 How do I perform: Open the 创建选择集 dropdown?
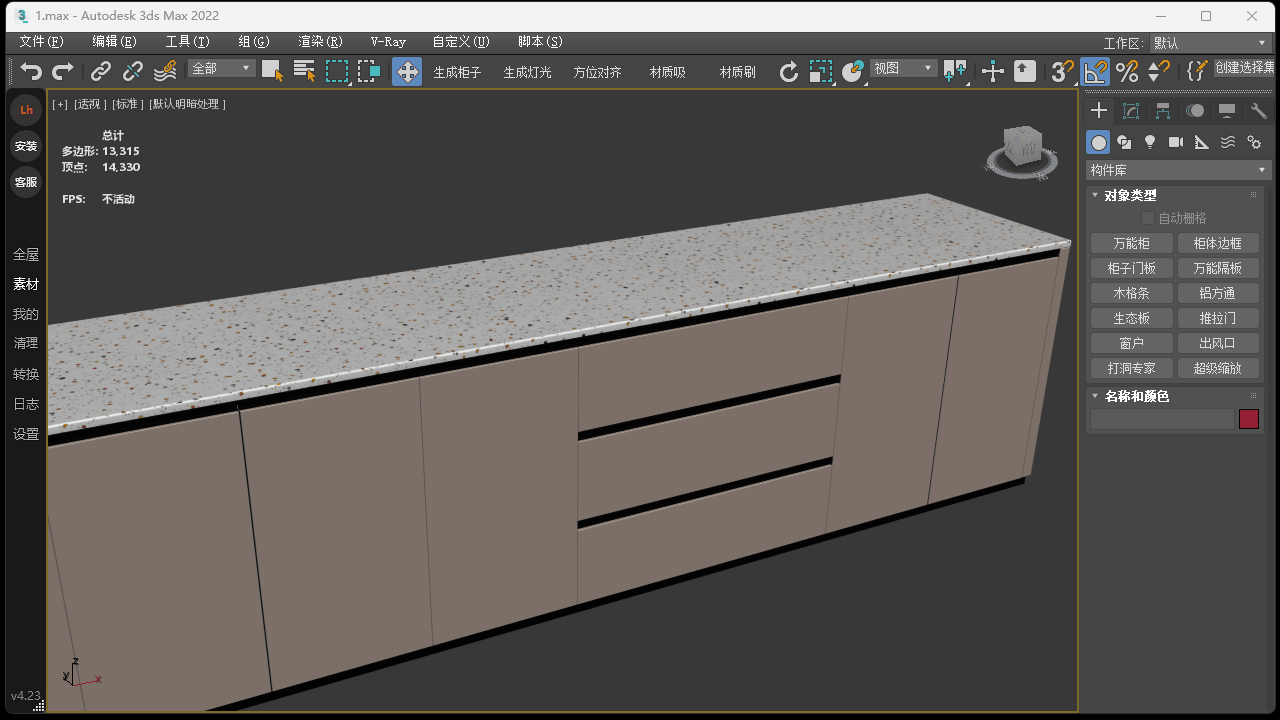(x=1245, y=68)
